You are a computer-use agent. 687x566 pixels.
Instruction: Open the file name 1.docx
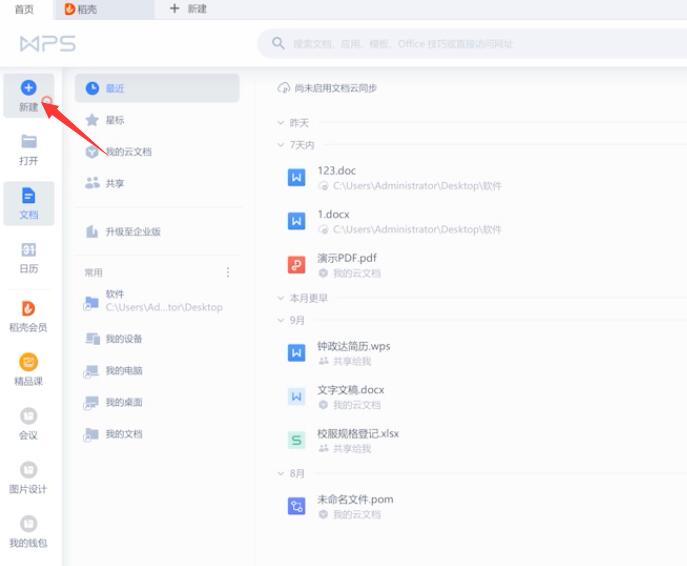[x=333, y=214]
